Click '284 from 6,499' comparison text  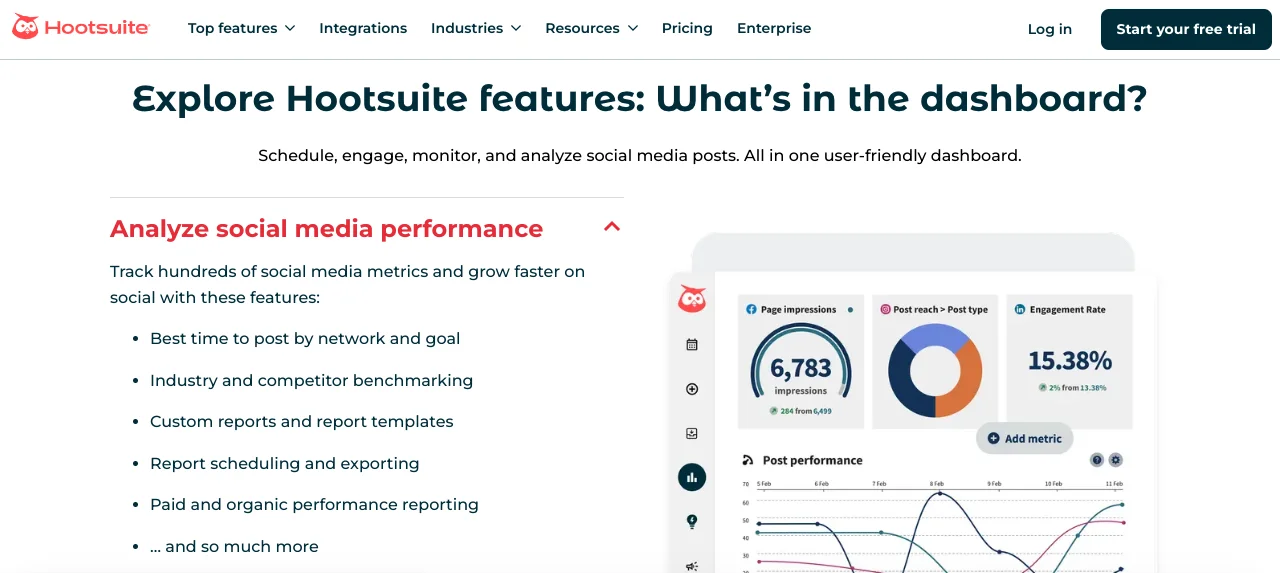pos(806,411)
